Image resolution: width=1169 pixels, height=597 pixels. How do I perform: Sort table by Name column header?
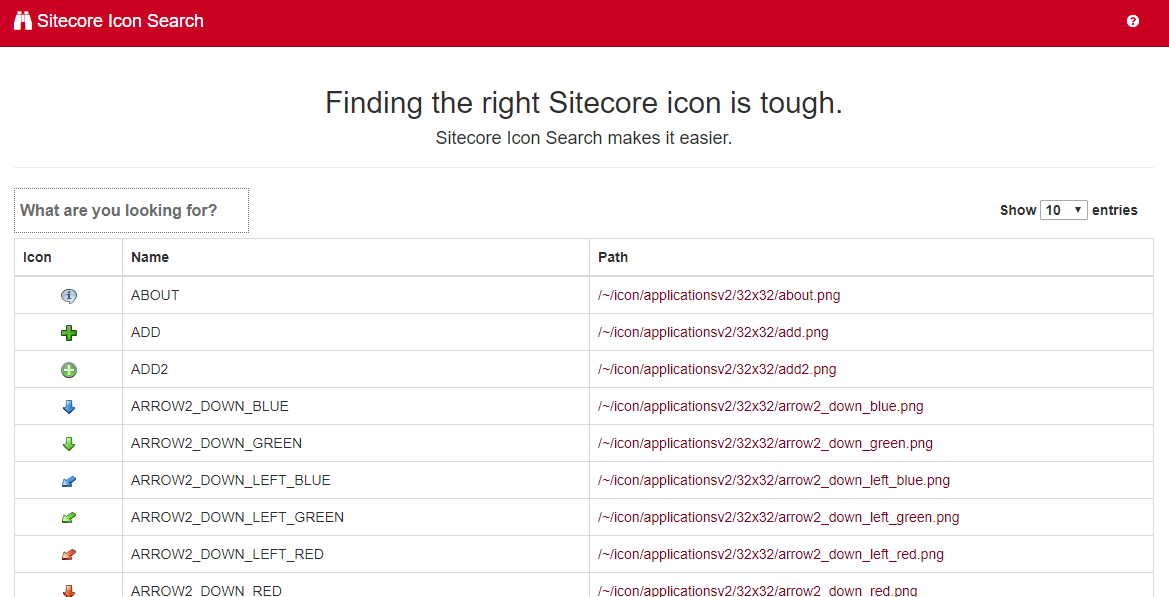coord(150,257)
